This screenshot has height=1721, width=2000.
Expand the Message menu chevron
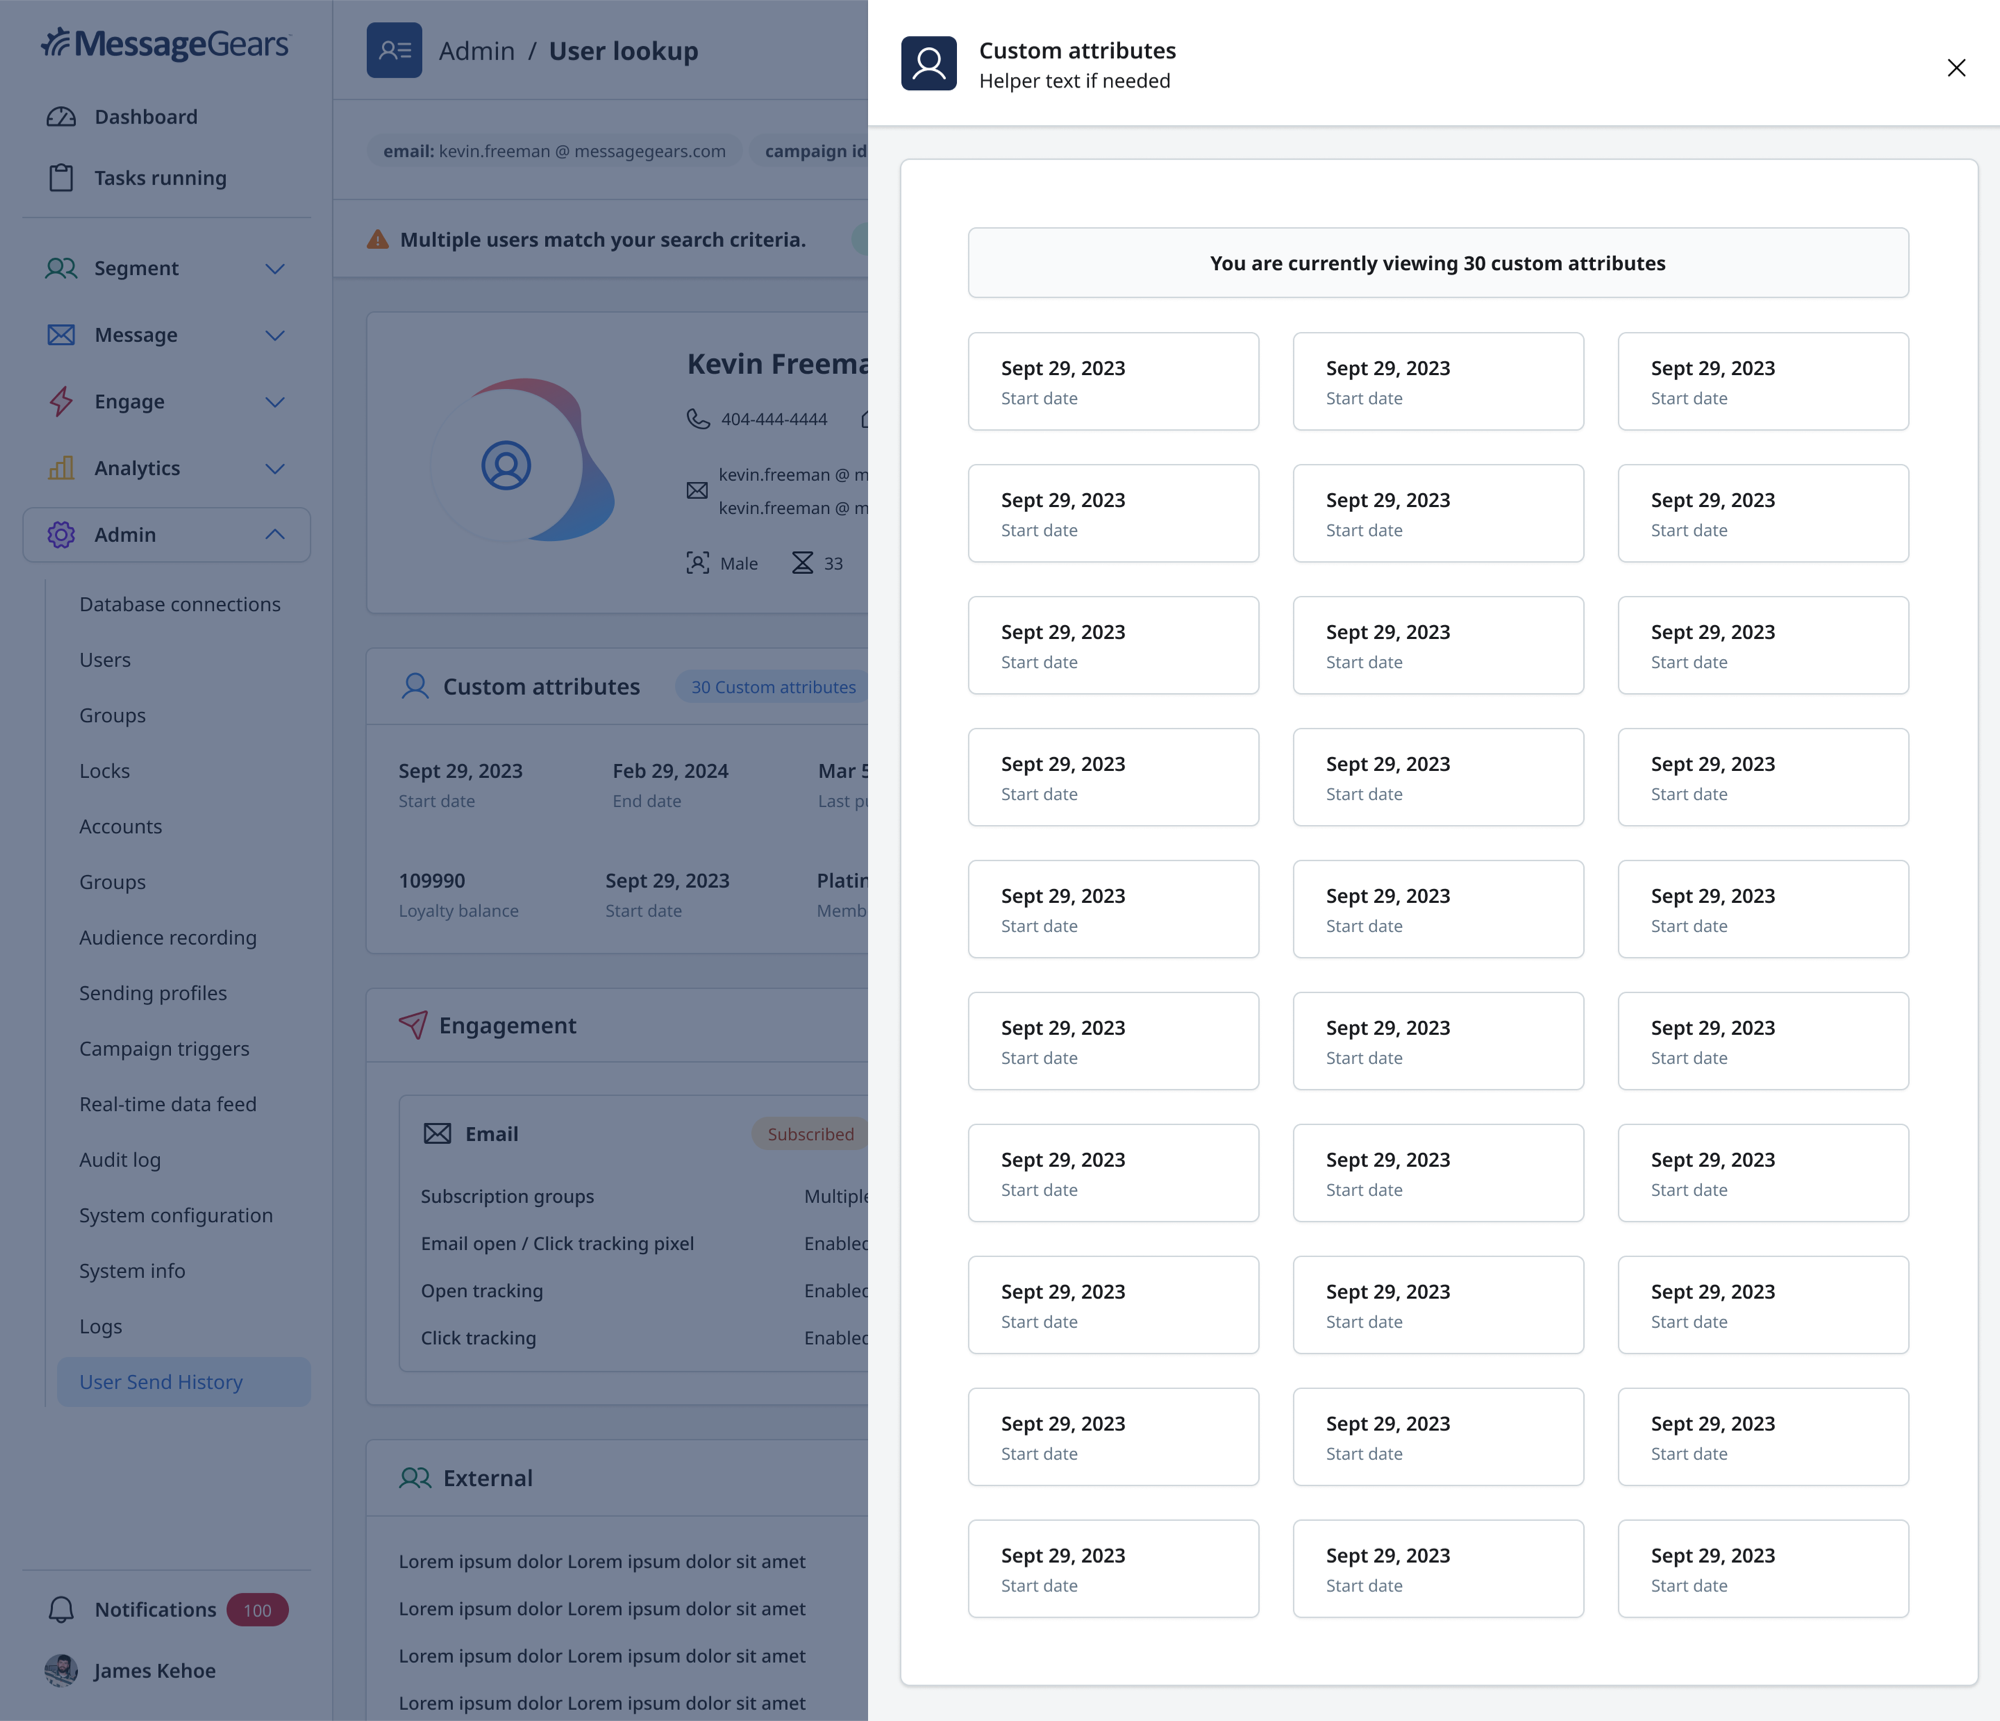[275, 335]
